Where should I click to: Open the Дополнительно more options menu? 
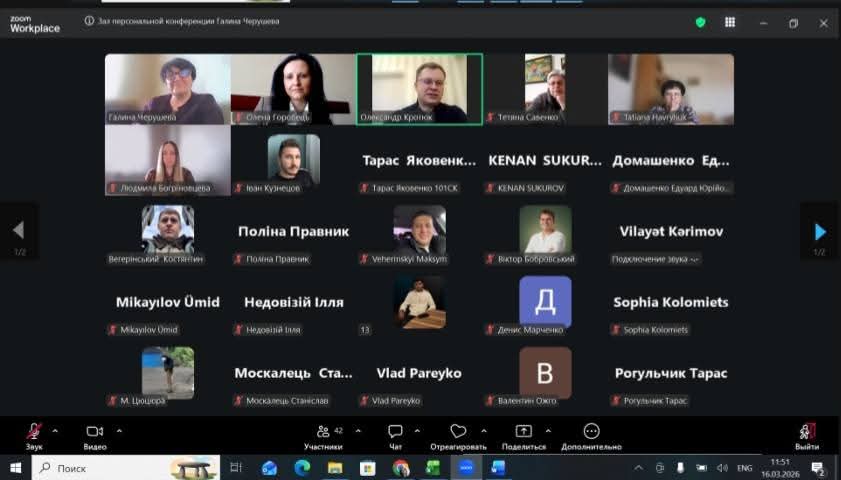point(591,431)
